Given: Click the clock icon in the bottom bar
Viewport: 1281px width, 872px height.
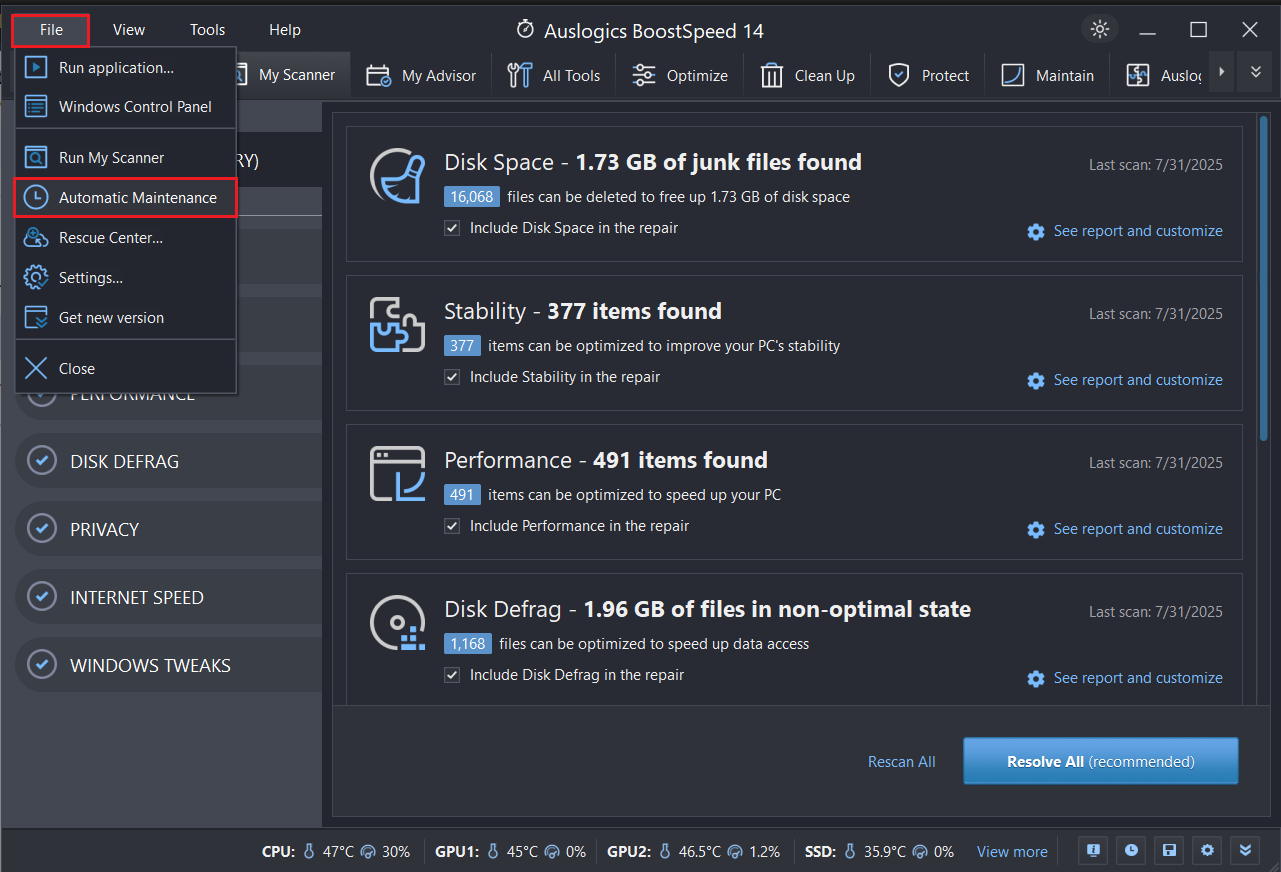Looking at the screenshot, I should pyautogui.click(x=1130, y=850).
